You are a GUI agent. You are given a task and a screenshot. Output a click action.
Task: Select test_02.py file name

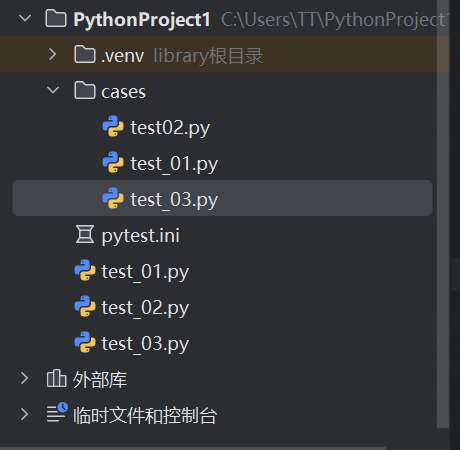[145, 308]
